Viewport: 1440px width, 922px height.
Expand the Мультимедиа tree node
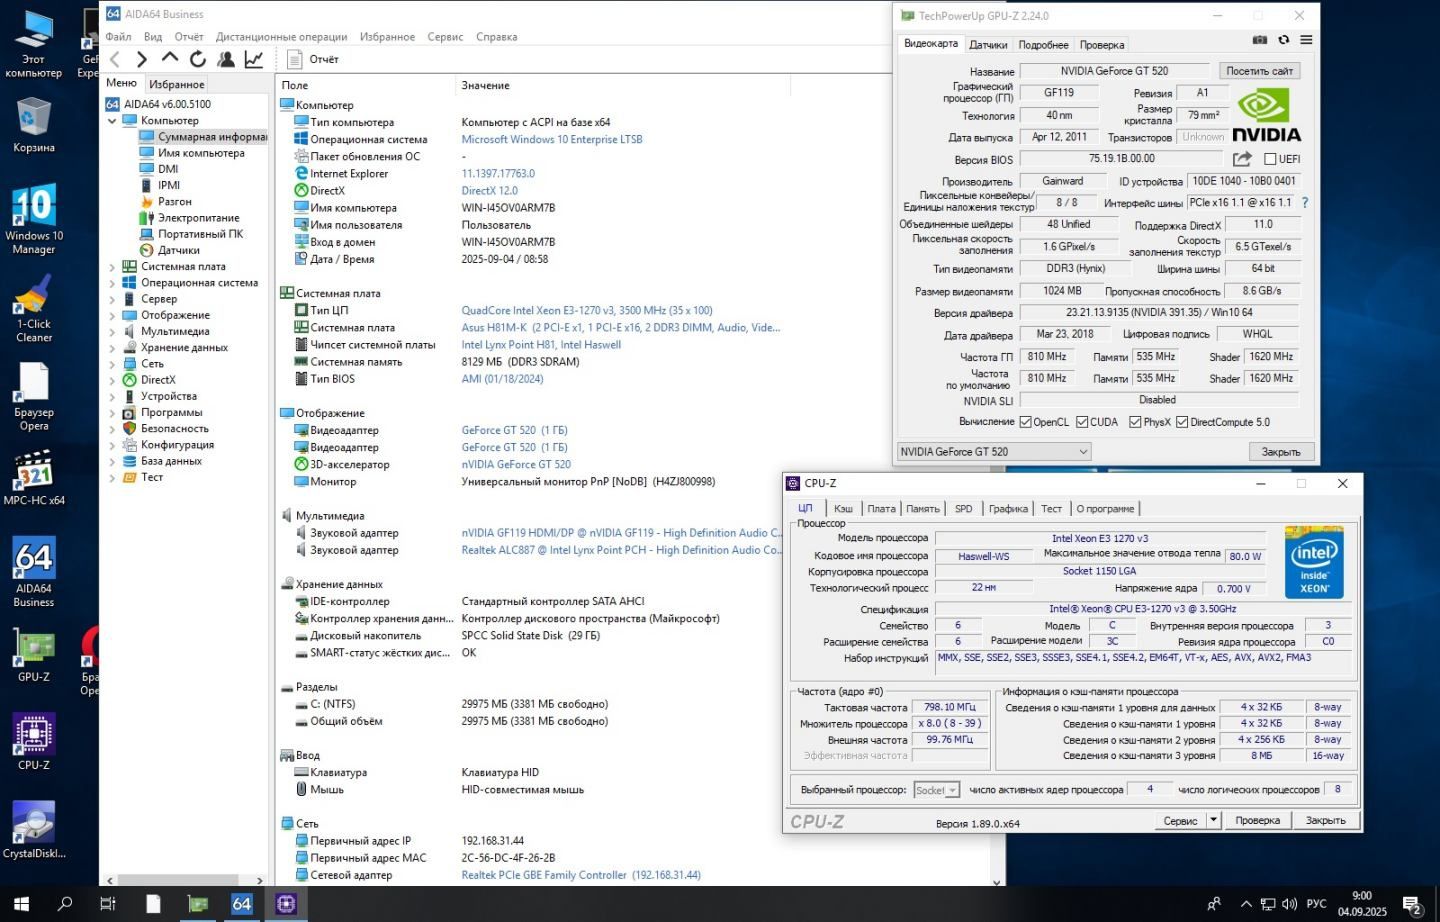point(112,331)
